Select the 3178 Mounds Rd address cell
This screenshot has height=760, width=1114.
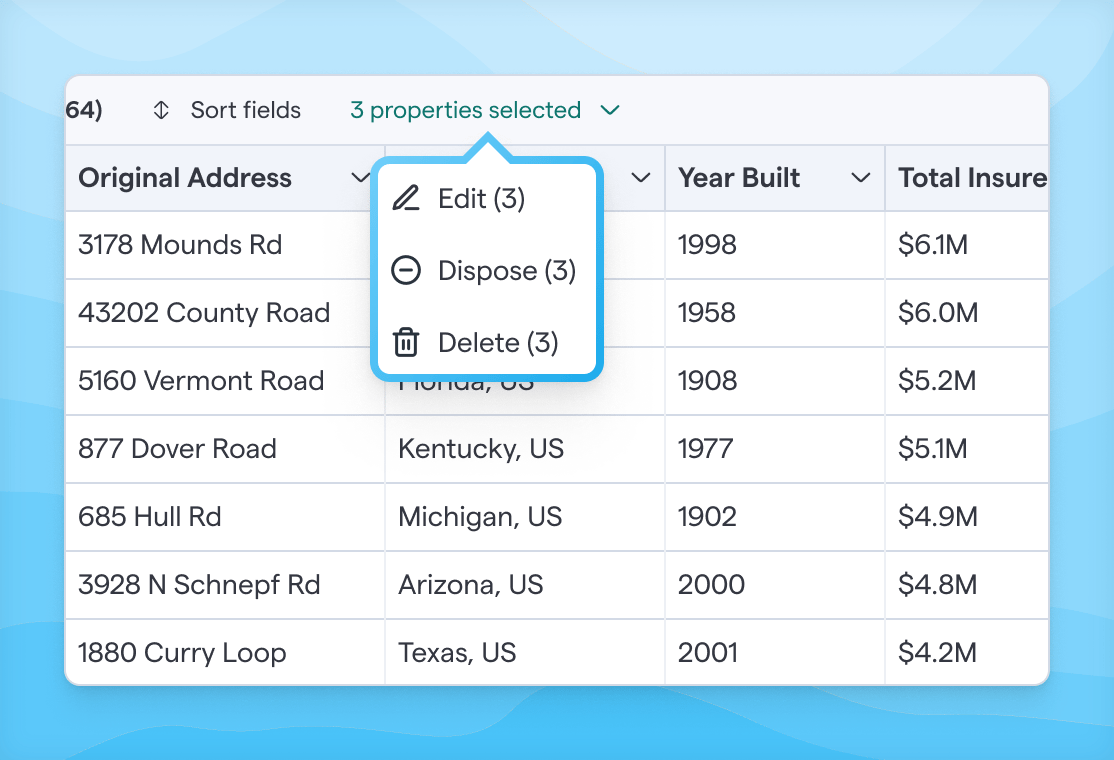point(180,245)
